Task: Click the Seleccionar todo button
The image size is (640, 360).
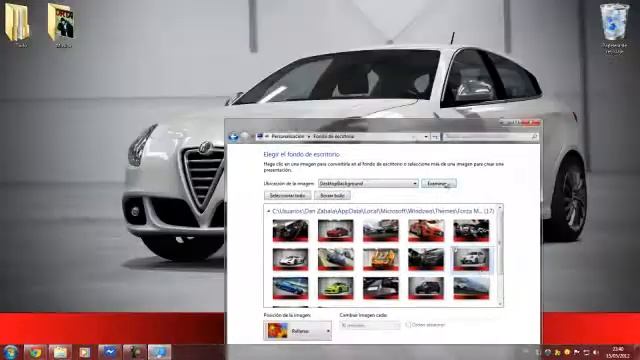Action: (287, 196)
